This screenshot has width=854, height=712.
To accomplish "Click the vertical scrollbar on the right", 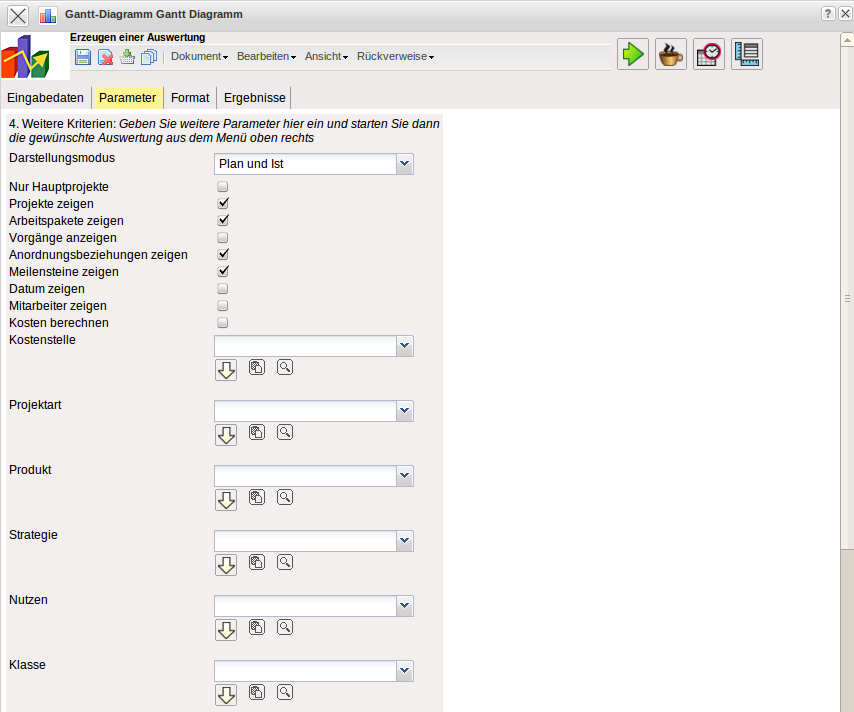I will pos(847,300).
